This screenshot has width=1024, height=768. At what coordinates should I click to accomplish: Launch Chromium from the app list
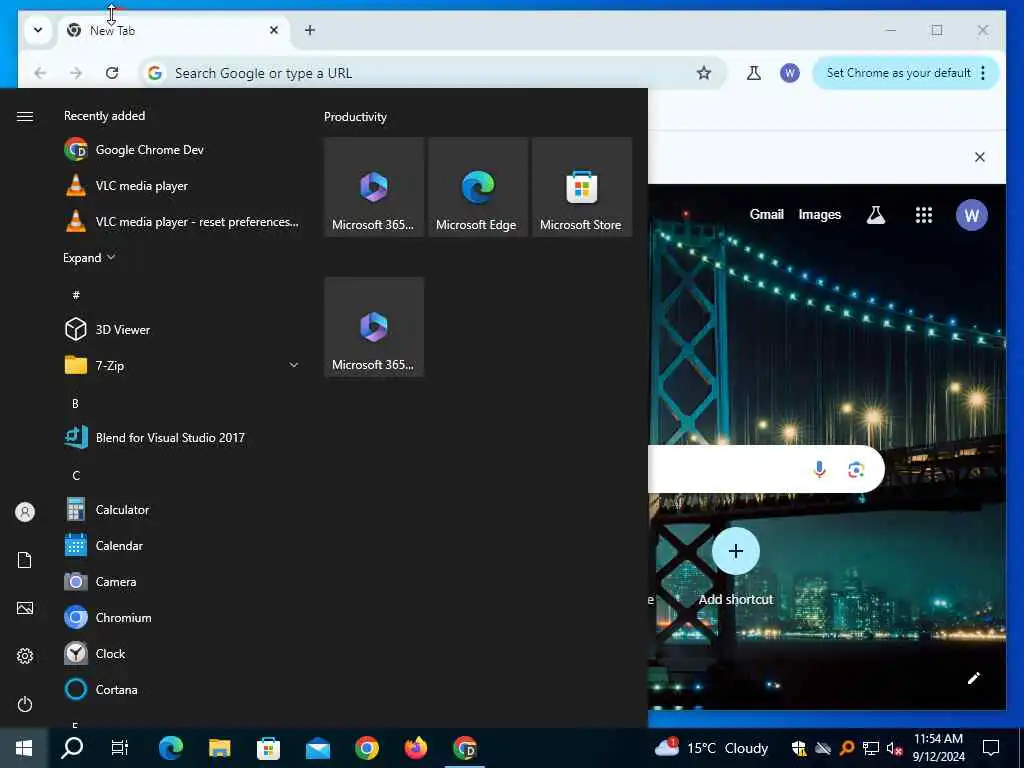pos(183,617)
